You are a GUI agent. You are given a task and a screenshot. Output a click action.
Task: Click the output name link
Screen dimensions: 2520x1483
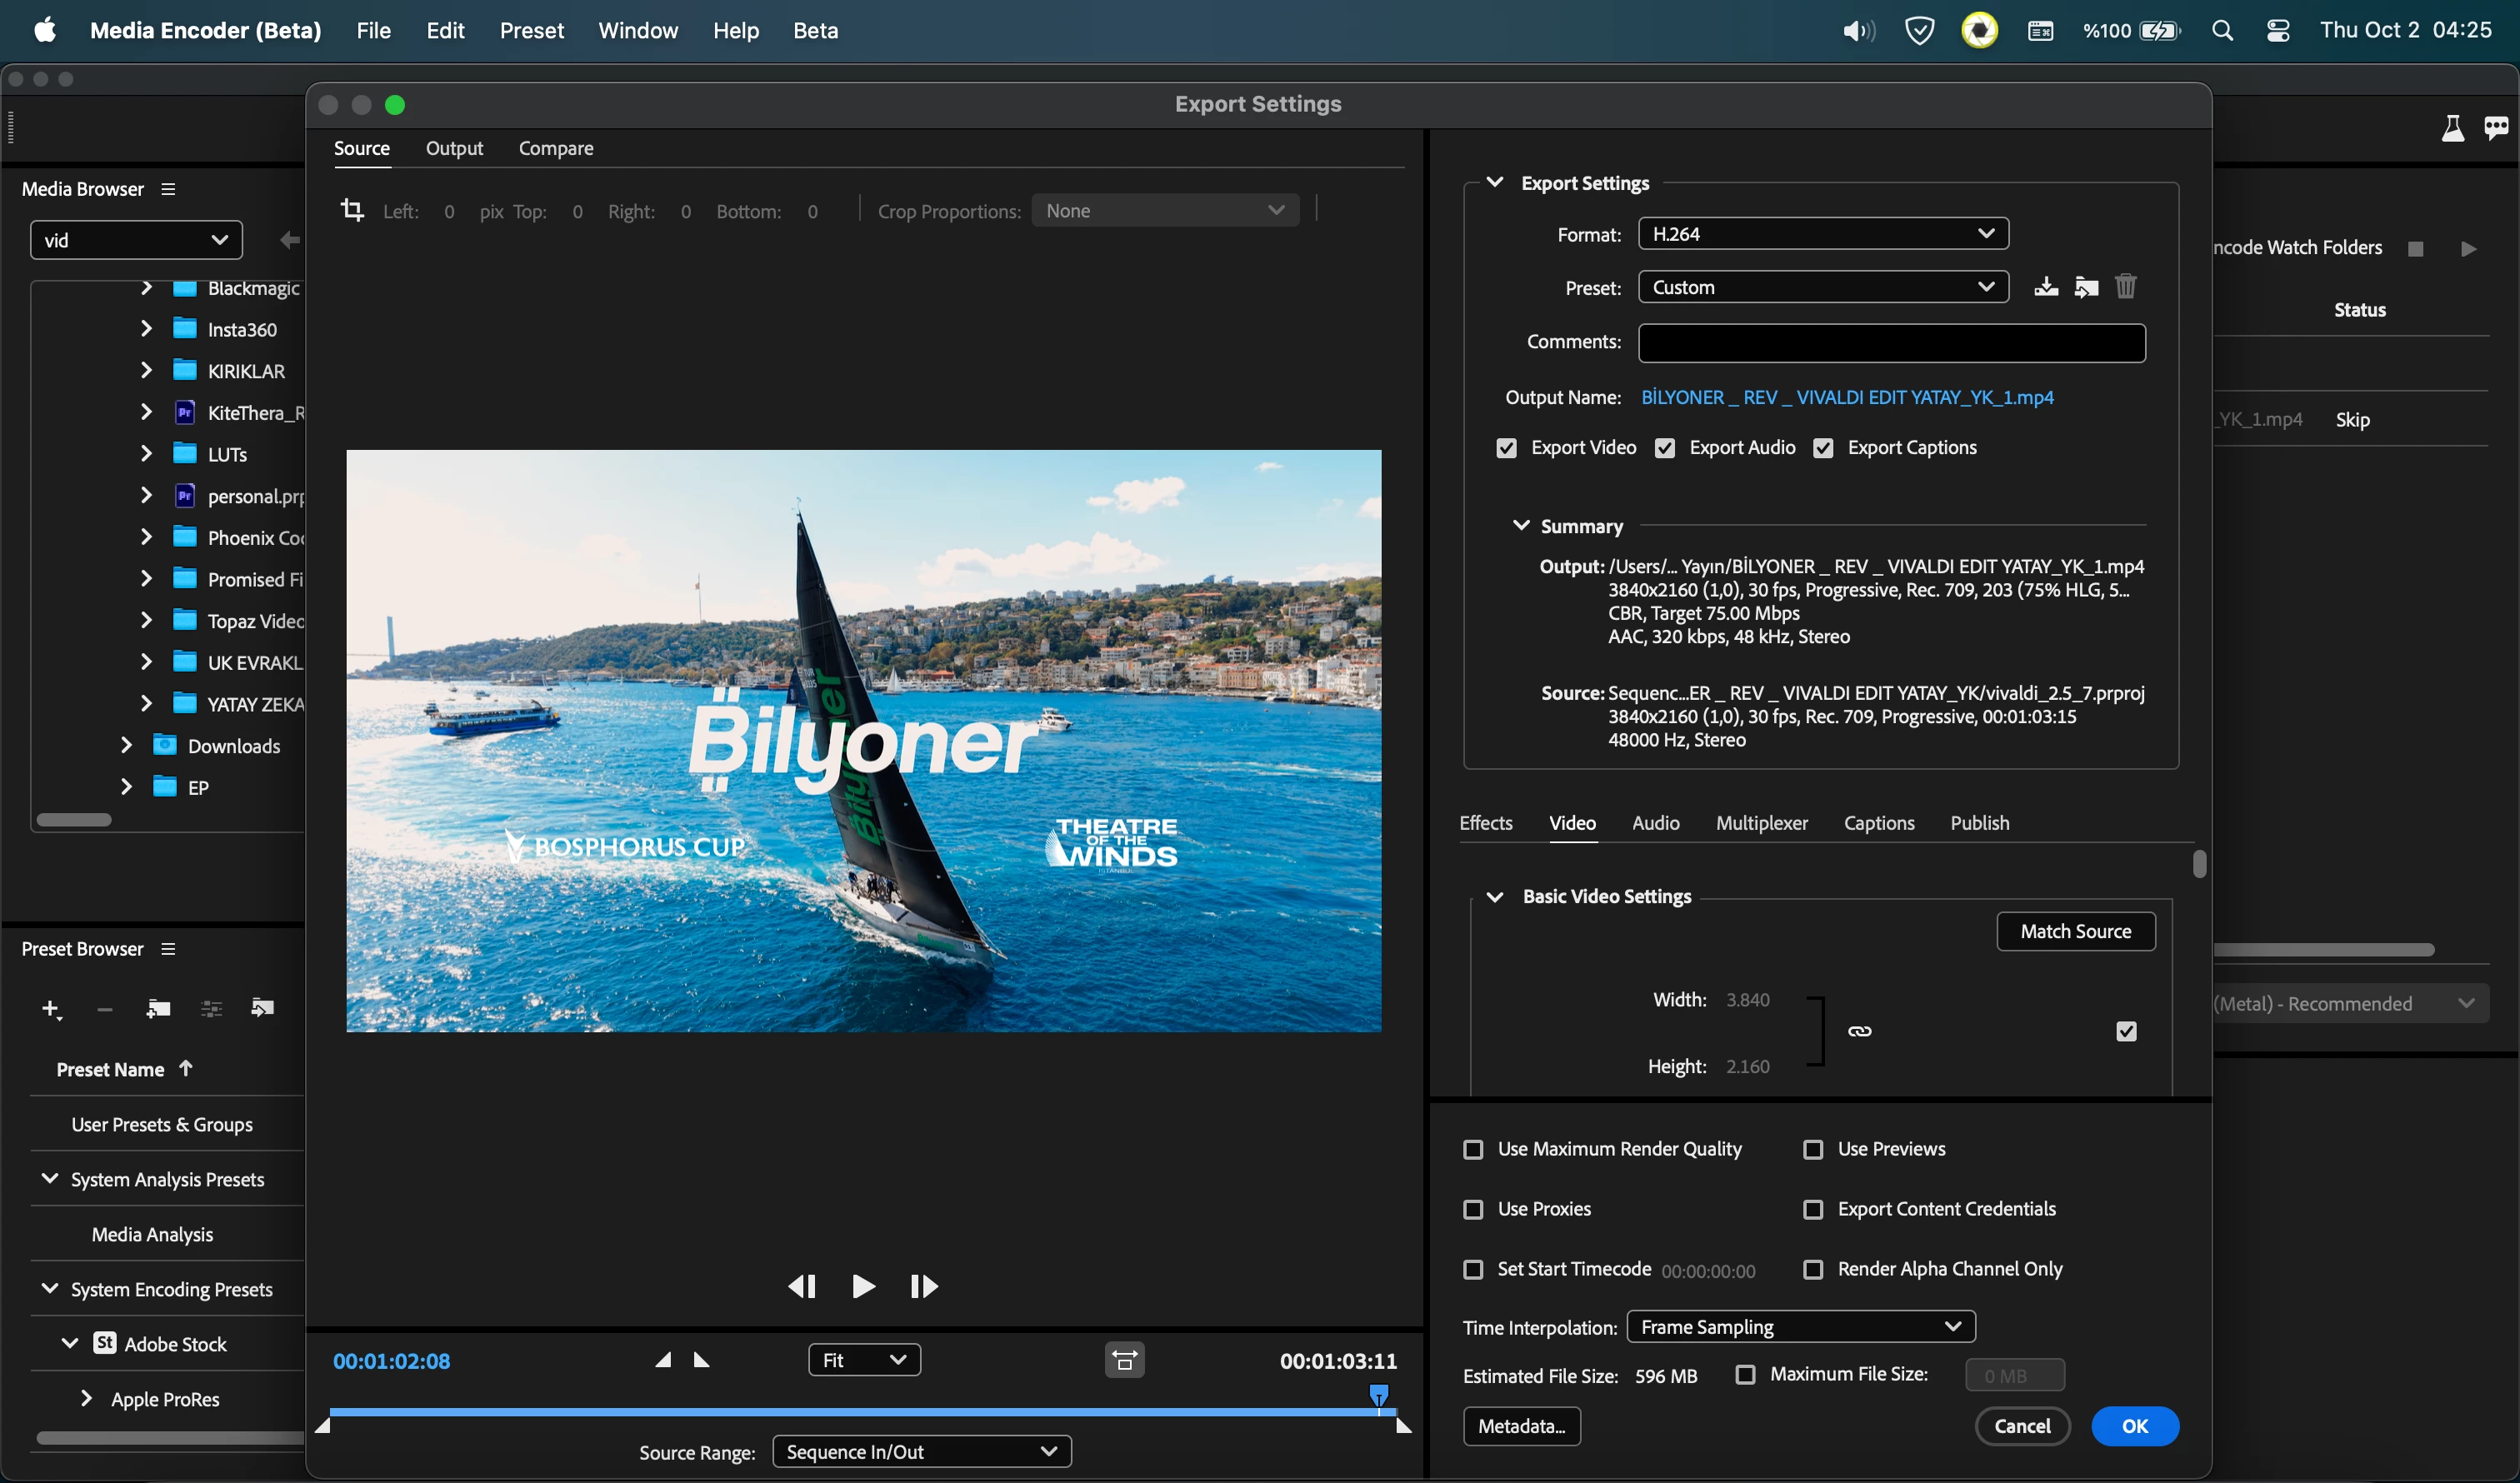1847,397
